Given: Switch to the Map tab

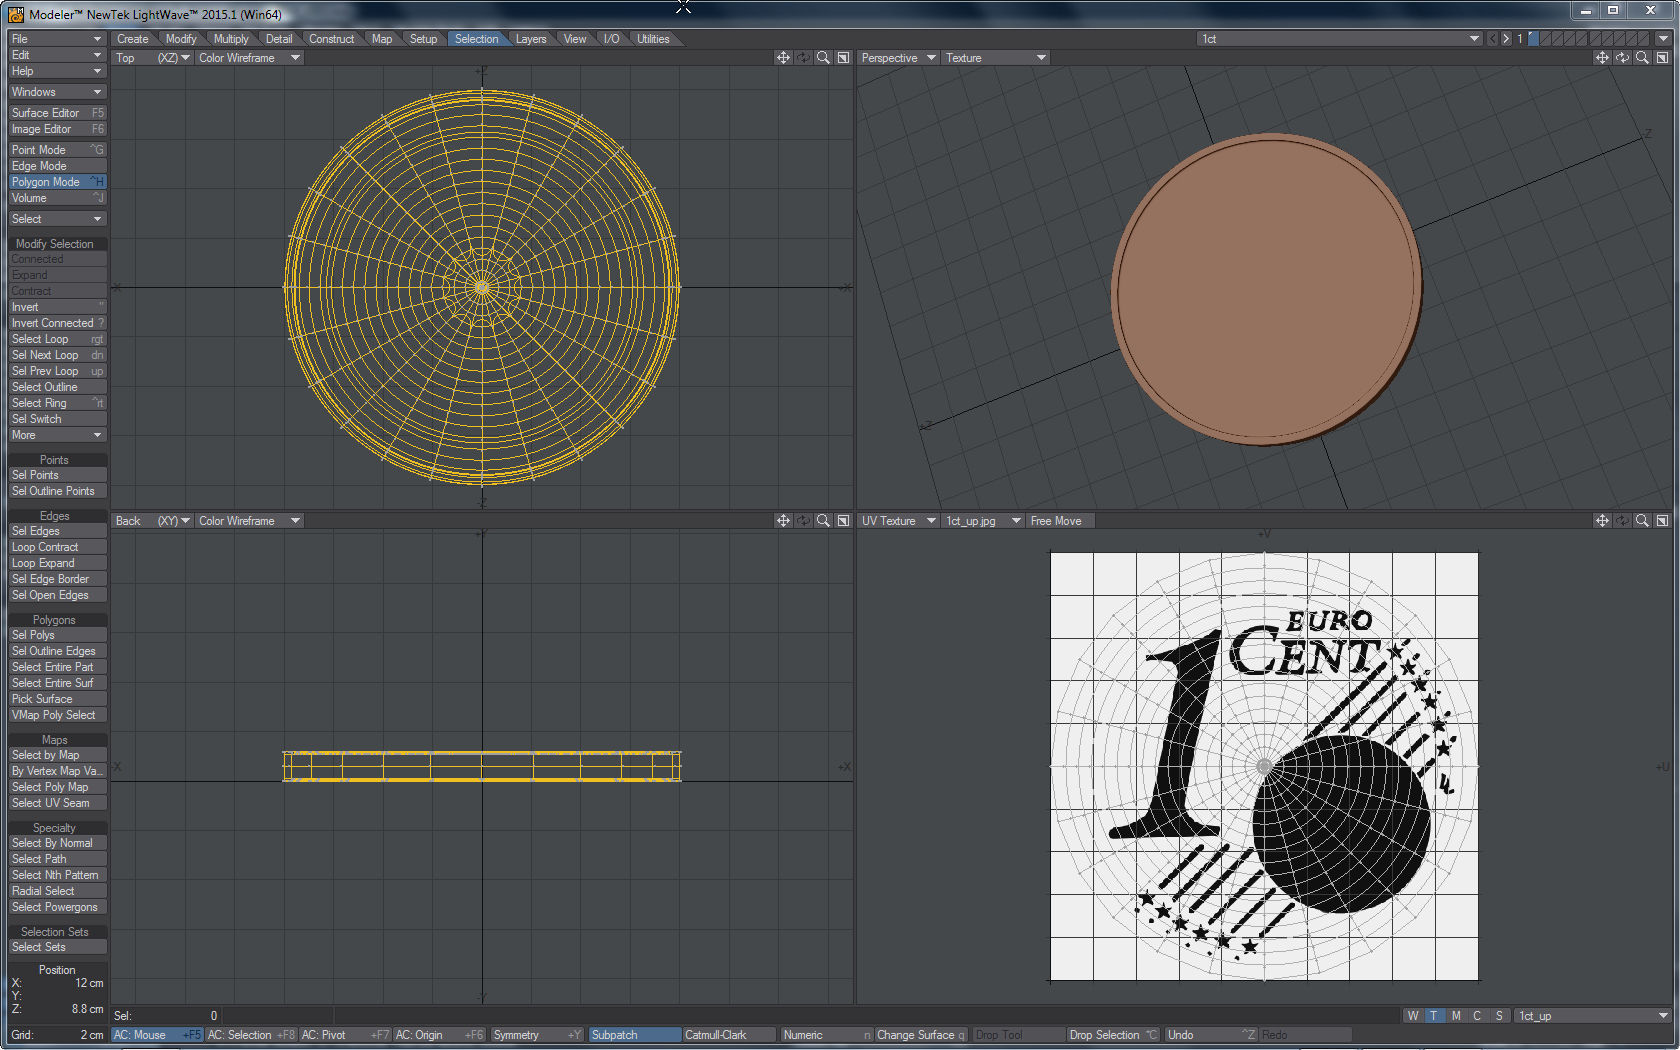Looking at the screenshot, I should 382,39.
